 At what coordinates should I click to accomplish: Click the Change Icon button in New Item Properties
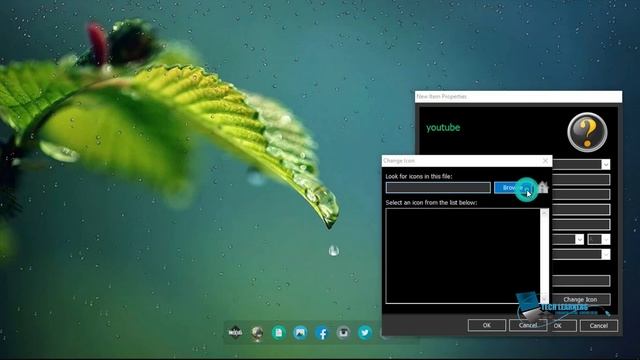click(x=580, y=299)
